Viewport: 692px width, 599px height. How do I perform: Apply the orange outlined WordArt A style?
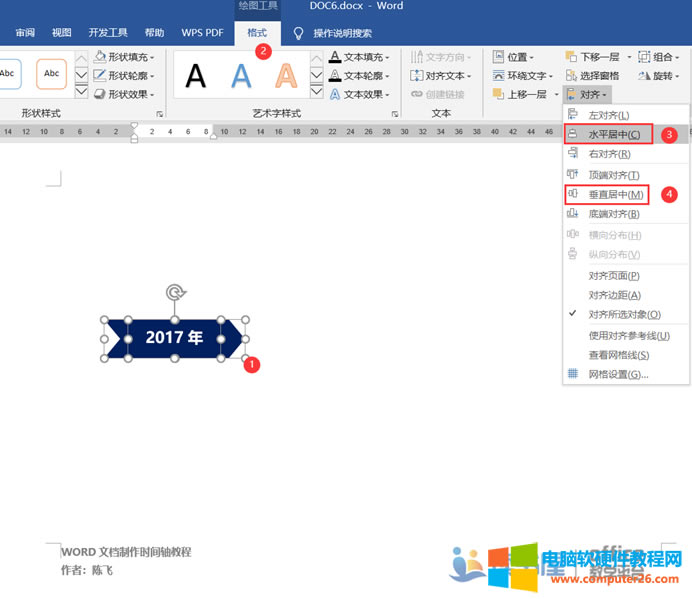click(x=287, y=75)
